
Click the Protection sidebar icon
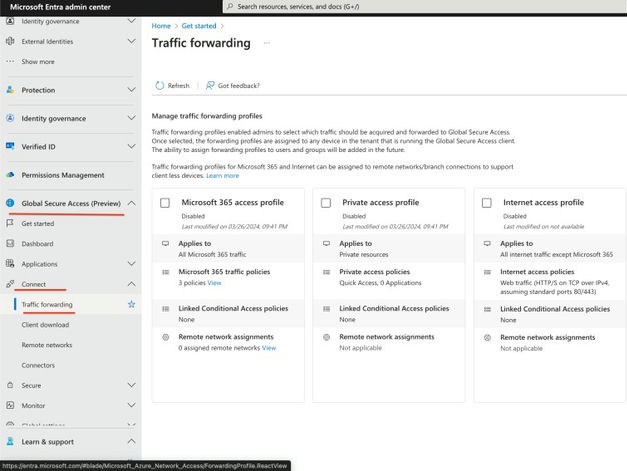(x=11, y=90)
